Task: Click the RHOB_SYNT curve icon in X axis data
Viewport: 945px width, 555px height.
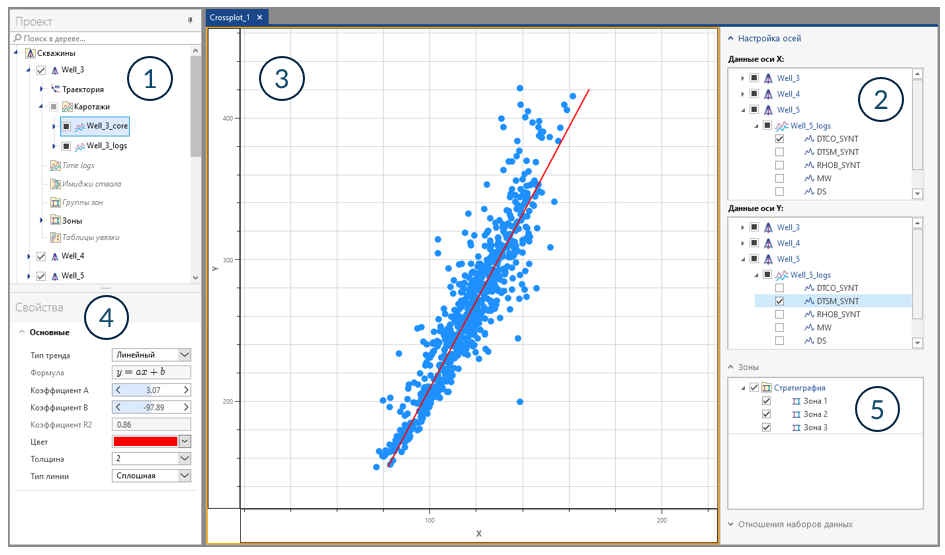Action: pyautogui.click(x=809, y=165)
